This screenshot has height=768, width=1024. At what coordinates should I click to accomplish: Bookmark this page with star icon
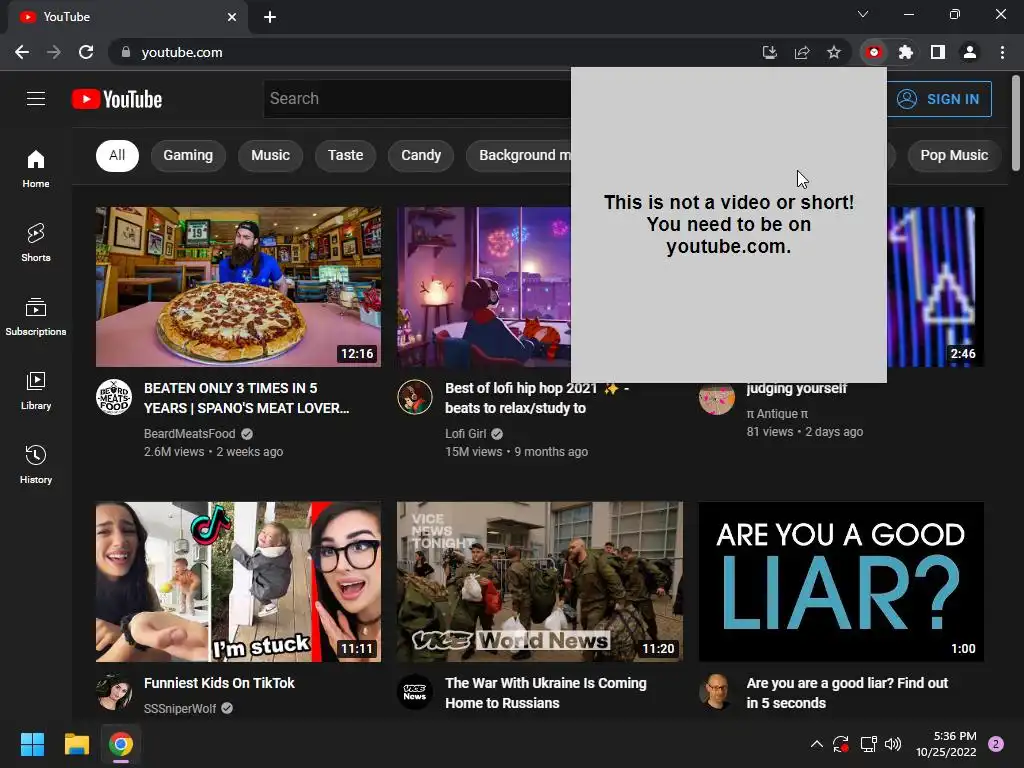(833, 52)
